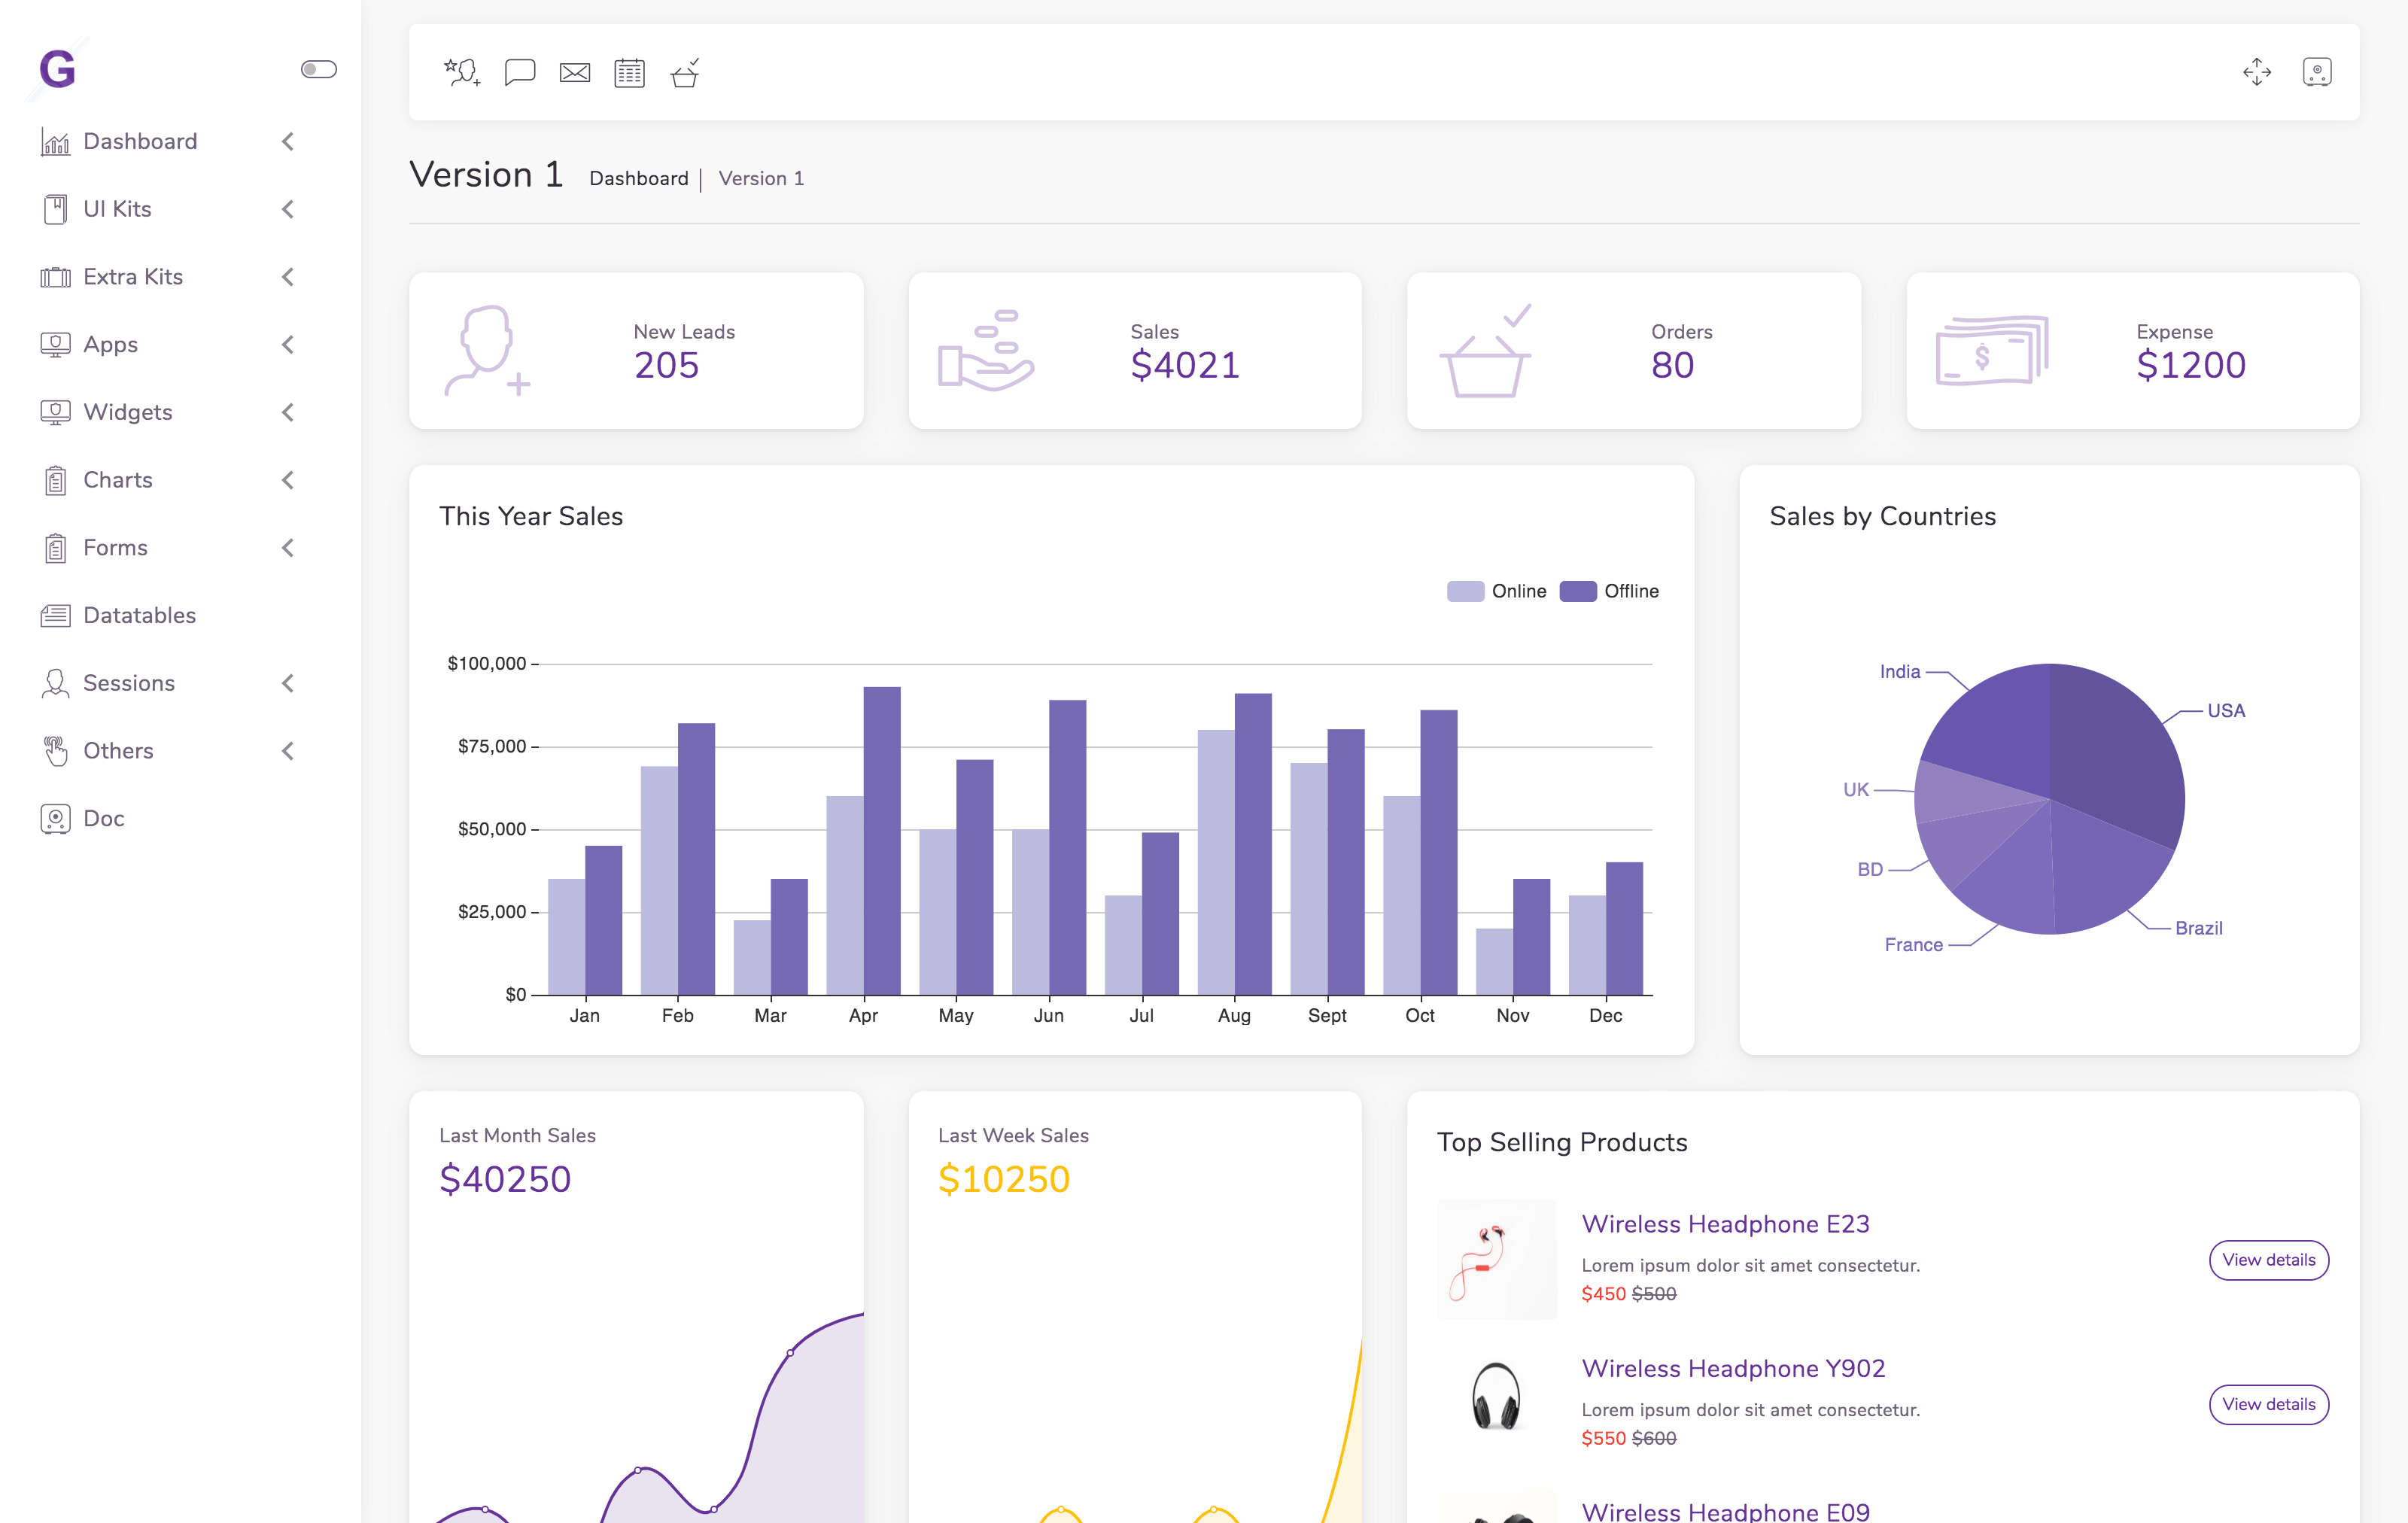Open the chat bubble icon in toolbar

[x=519, y=72]
